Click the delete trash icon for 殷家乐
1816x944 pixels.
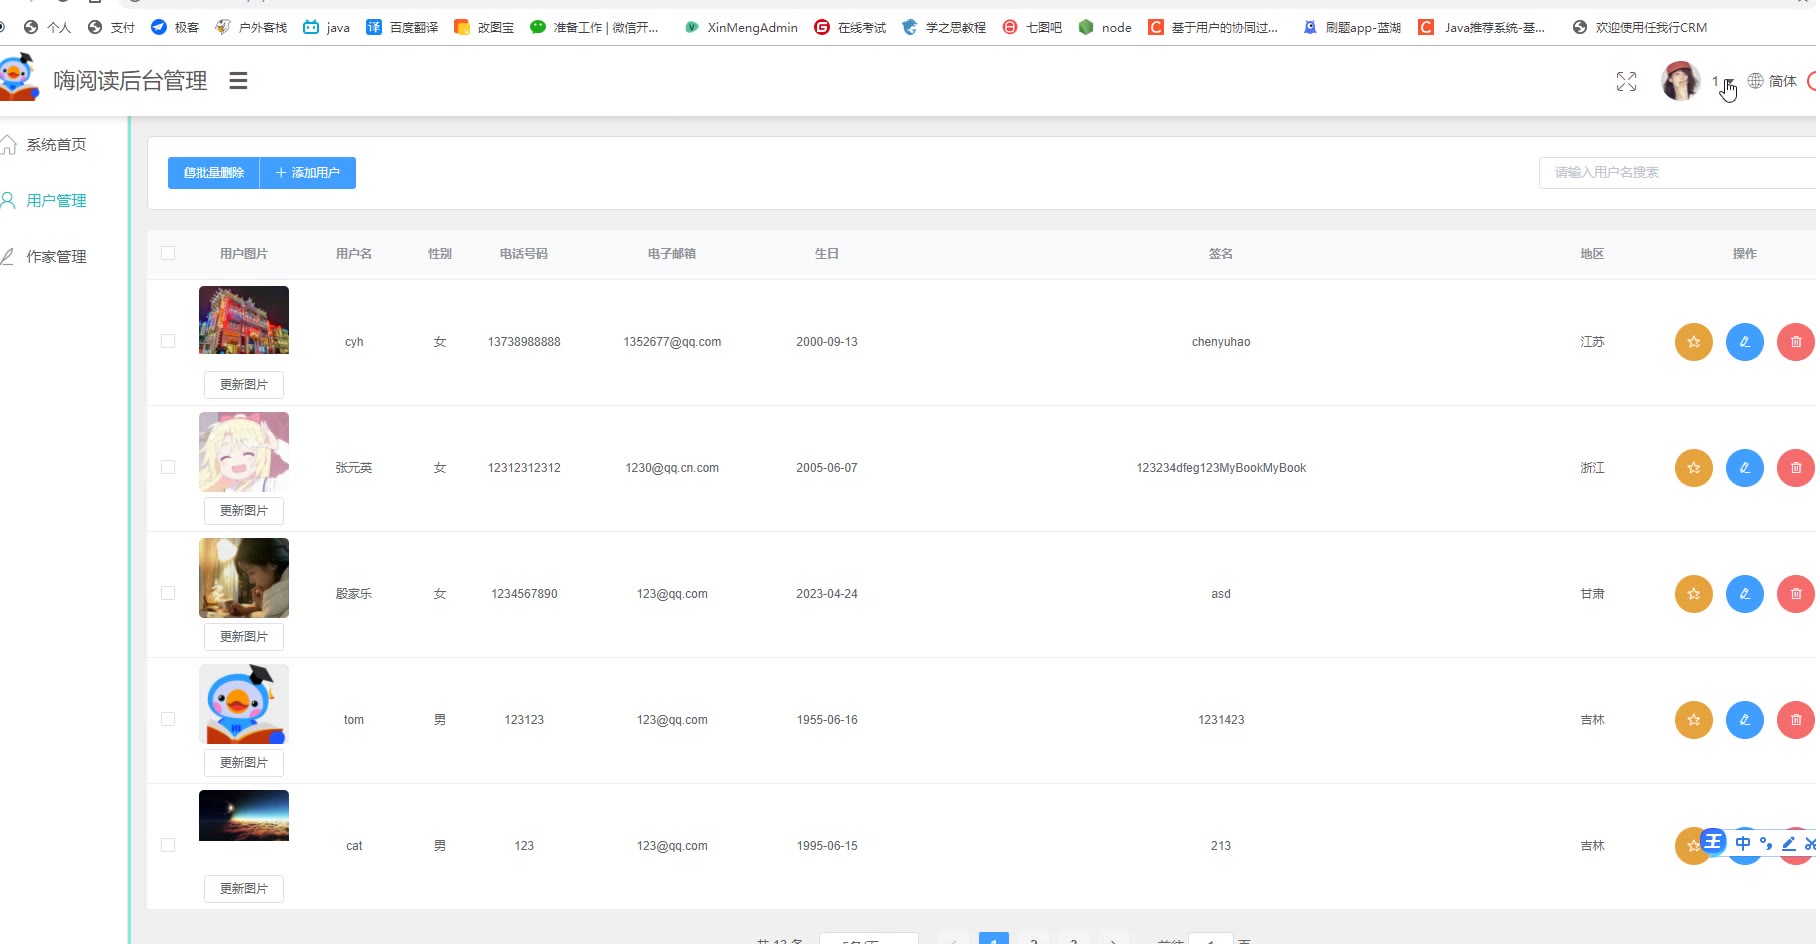[x=1796, y=594]
